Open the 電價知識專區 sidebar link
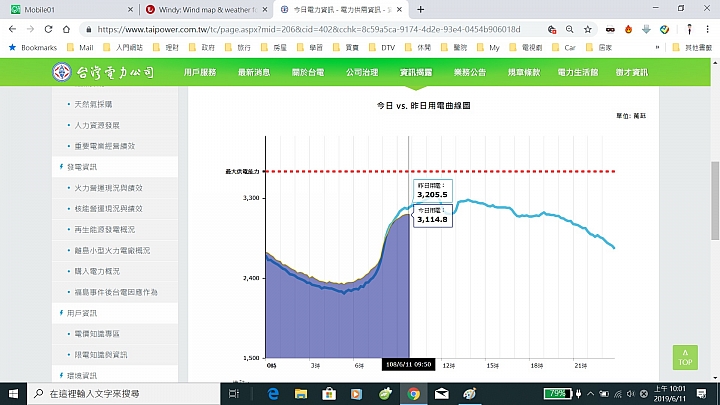Image resolution: width=720 pixels, height=405 pixels. click(97, 334)
